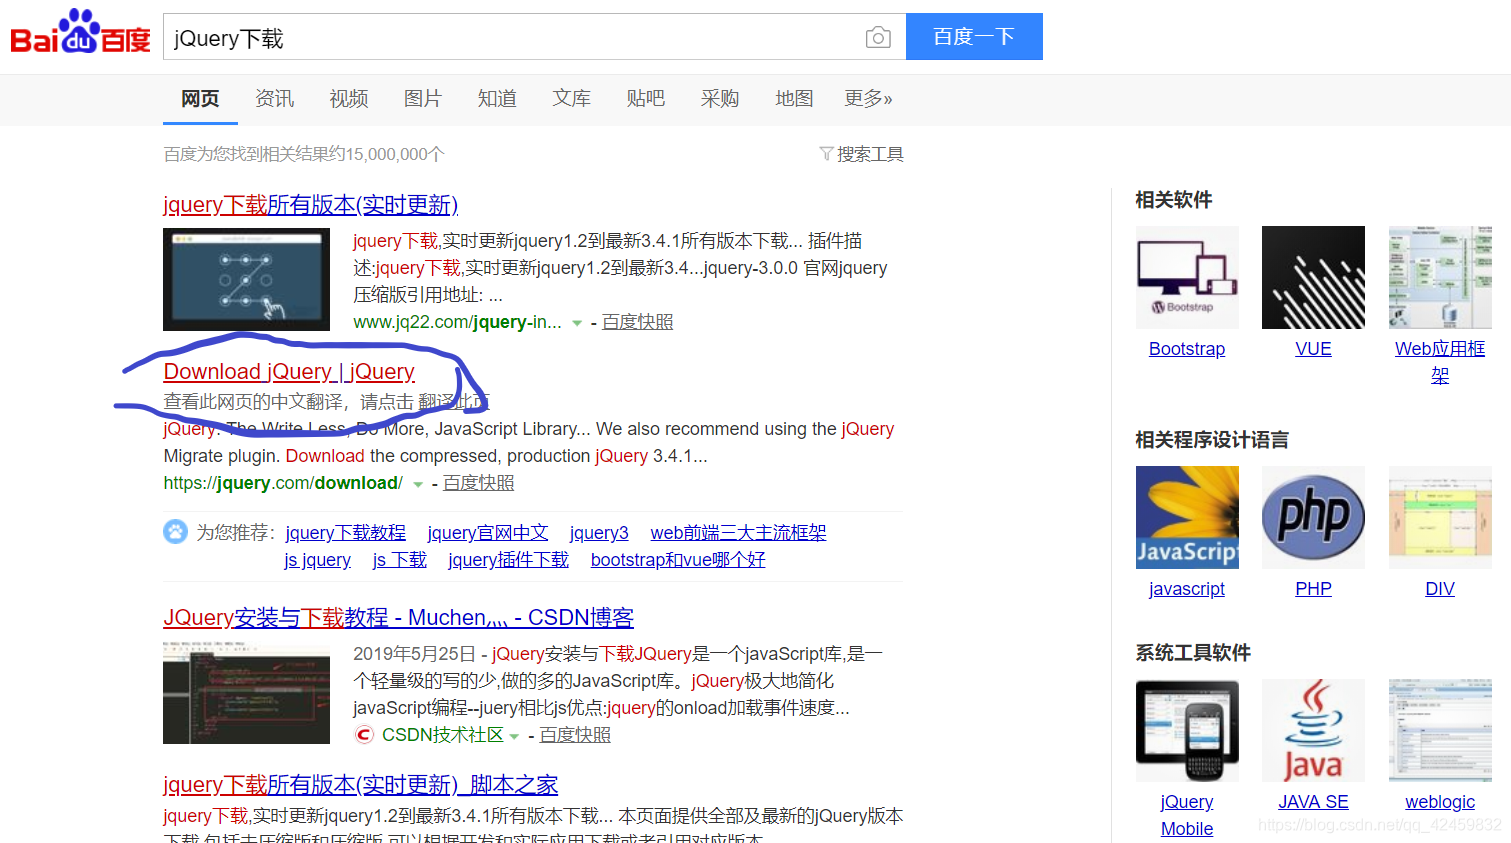Click 翻译此页 translate link

pyautogui.click(x=453, y=402)
